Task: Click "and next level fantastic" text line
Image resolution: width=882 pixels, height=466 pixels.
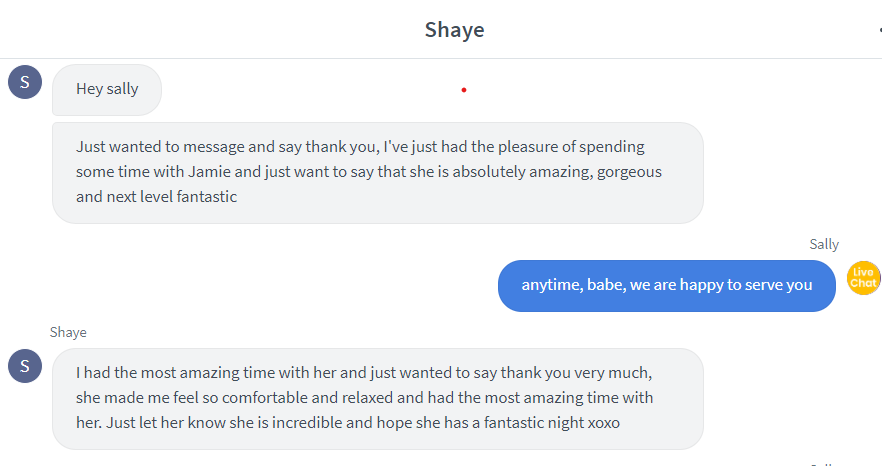Action: [x=156, y=197]
